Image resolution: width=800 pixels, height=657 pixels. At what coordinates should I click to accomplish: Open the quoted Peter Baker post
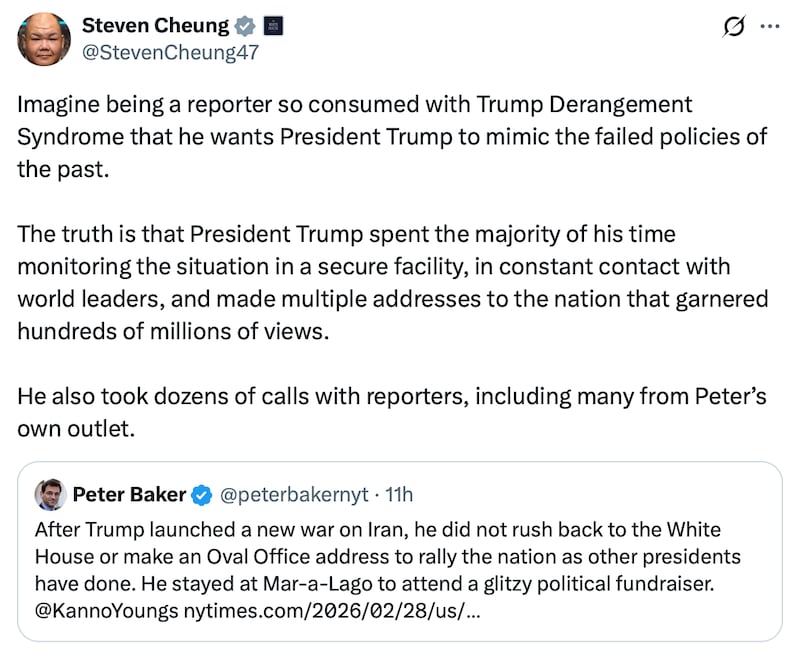[400, 550]
